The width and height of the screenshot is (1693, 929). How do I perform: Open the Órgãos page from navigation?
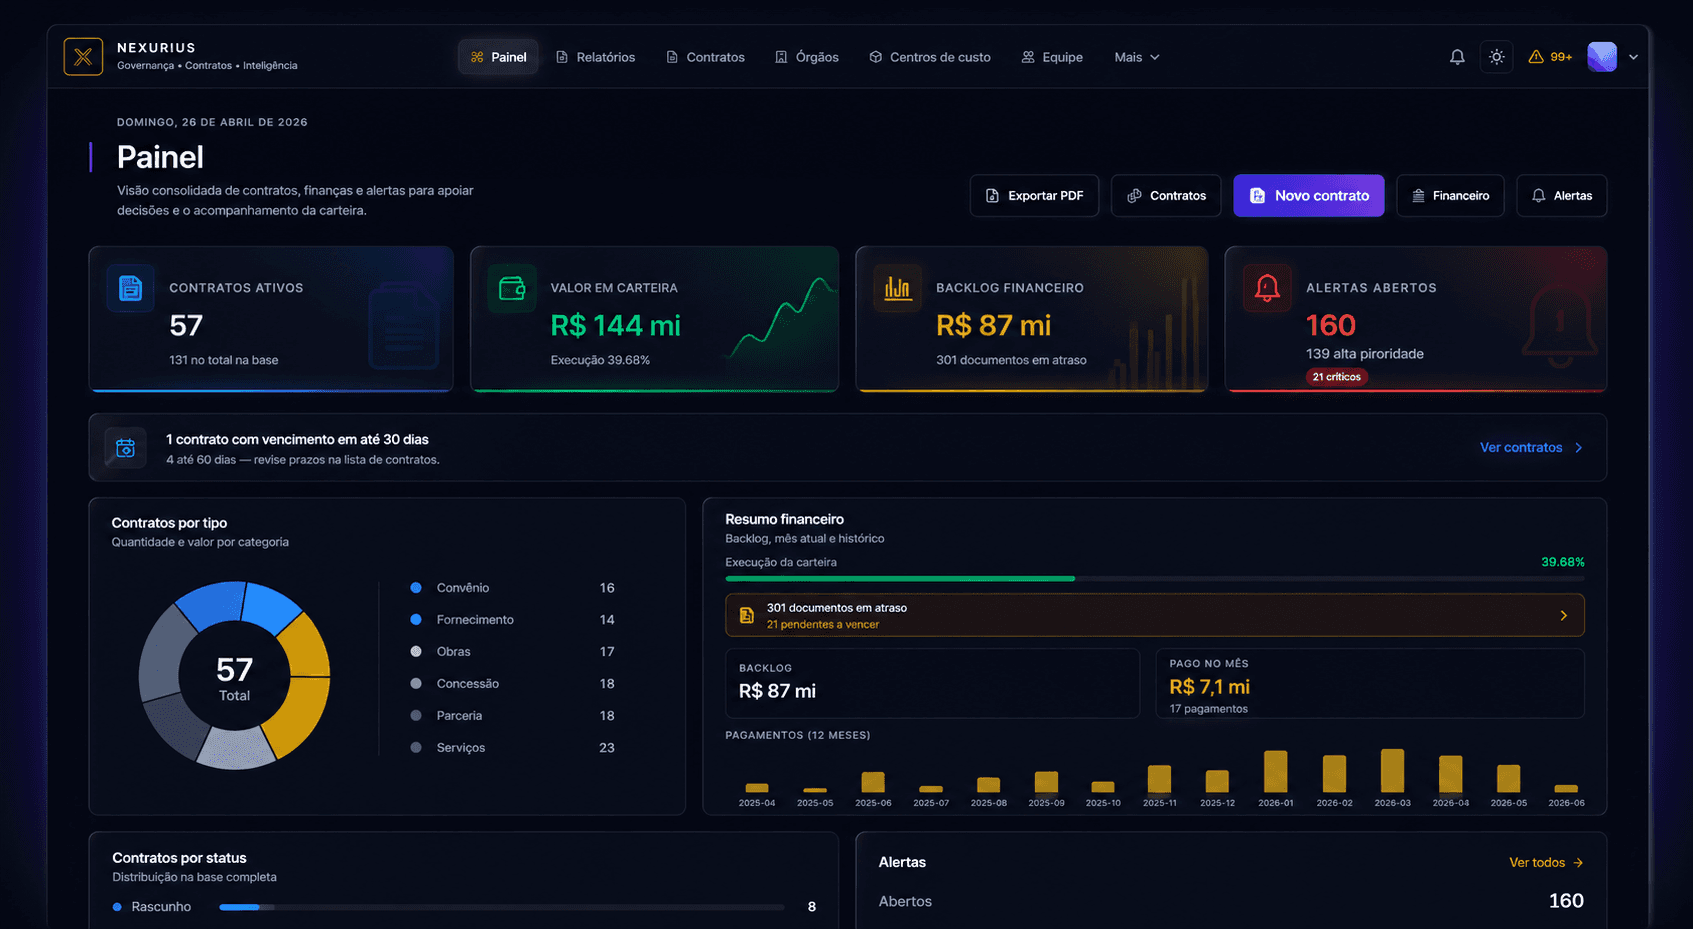[806, 57]
